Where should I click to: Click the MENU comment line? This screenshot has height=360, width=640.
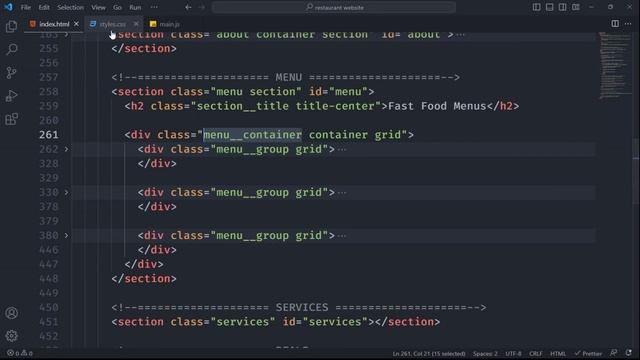286,77
